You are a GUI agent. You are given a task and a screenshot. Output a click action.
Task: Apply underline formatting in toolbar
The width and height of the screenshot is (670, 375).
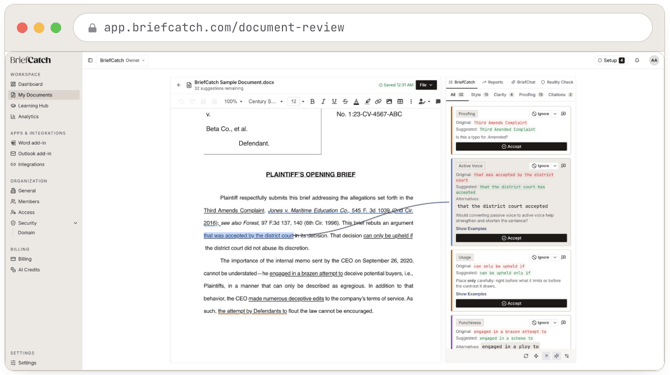point(334,102)
